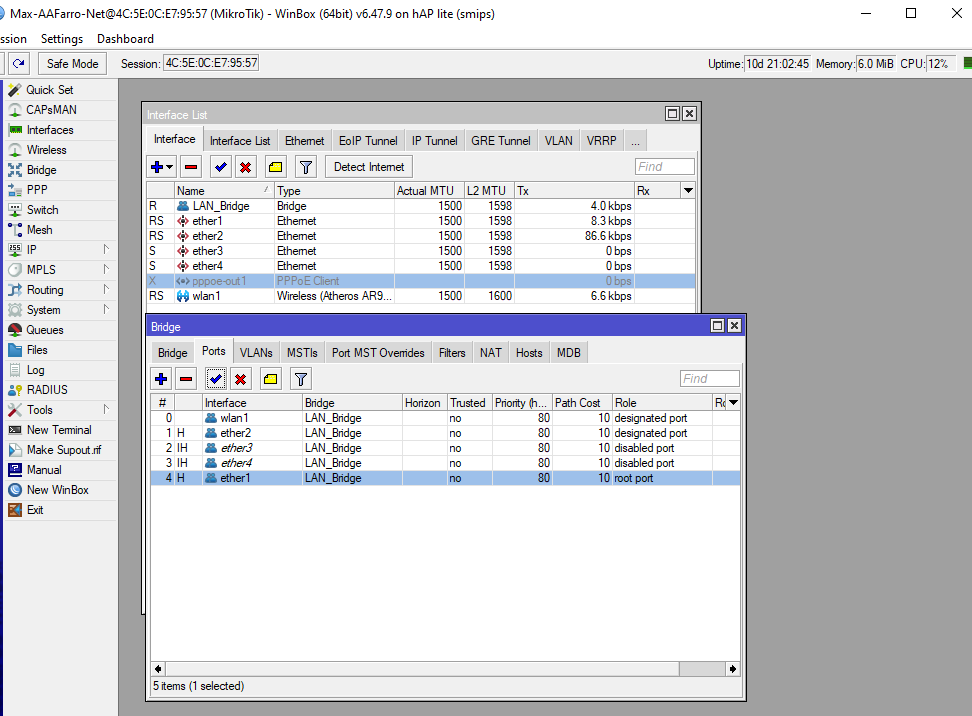
Task: Select the LAN_Bridge interface row
Action: pos(421,206)
